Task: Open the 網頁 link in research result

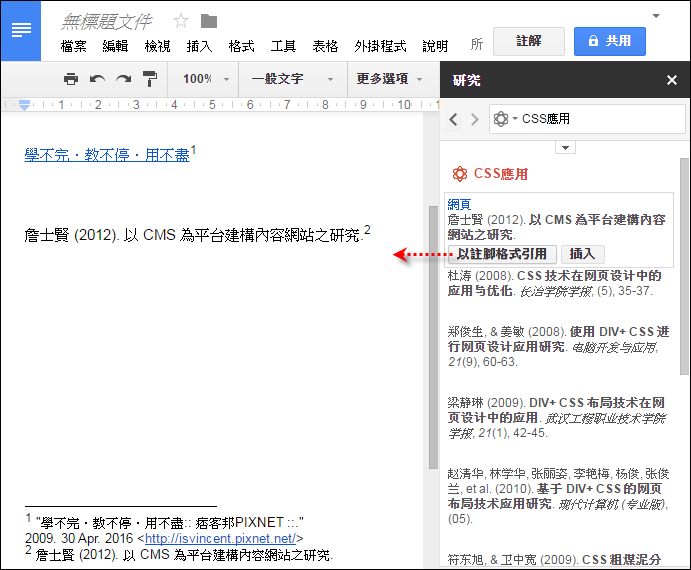Action: (459, 204)
